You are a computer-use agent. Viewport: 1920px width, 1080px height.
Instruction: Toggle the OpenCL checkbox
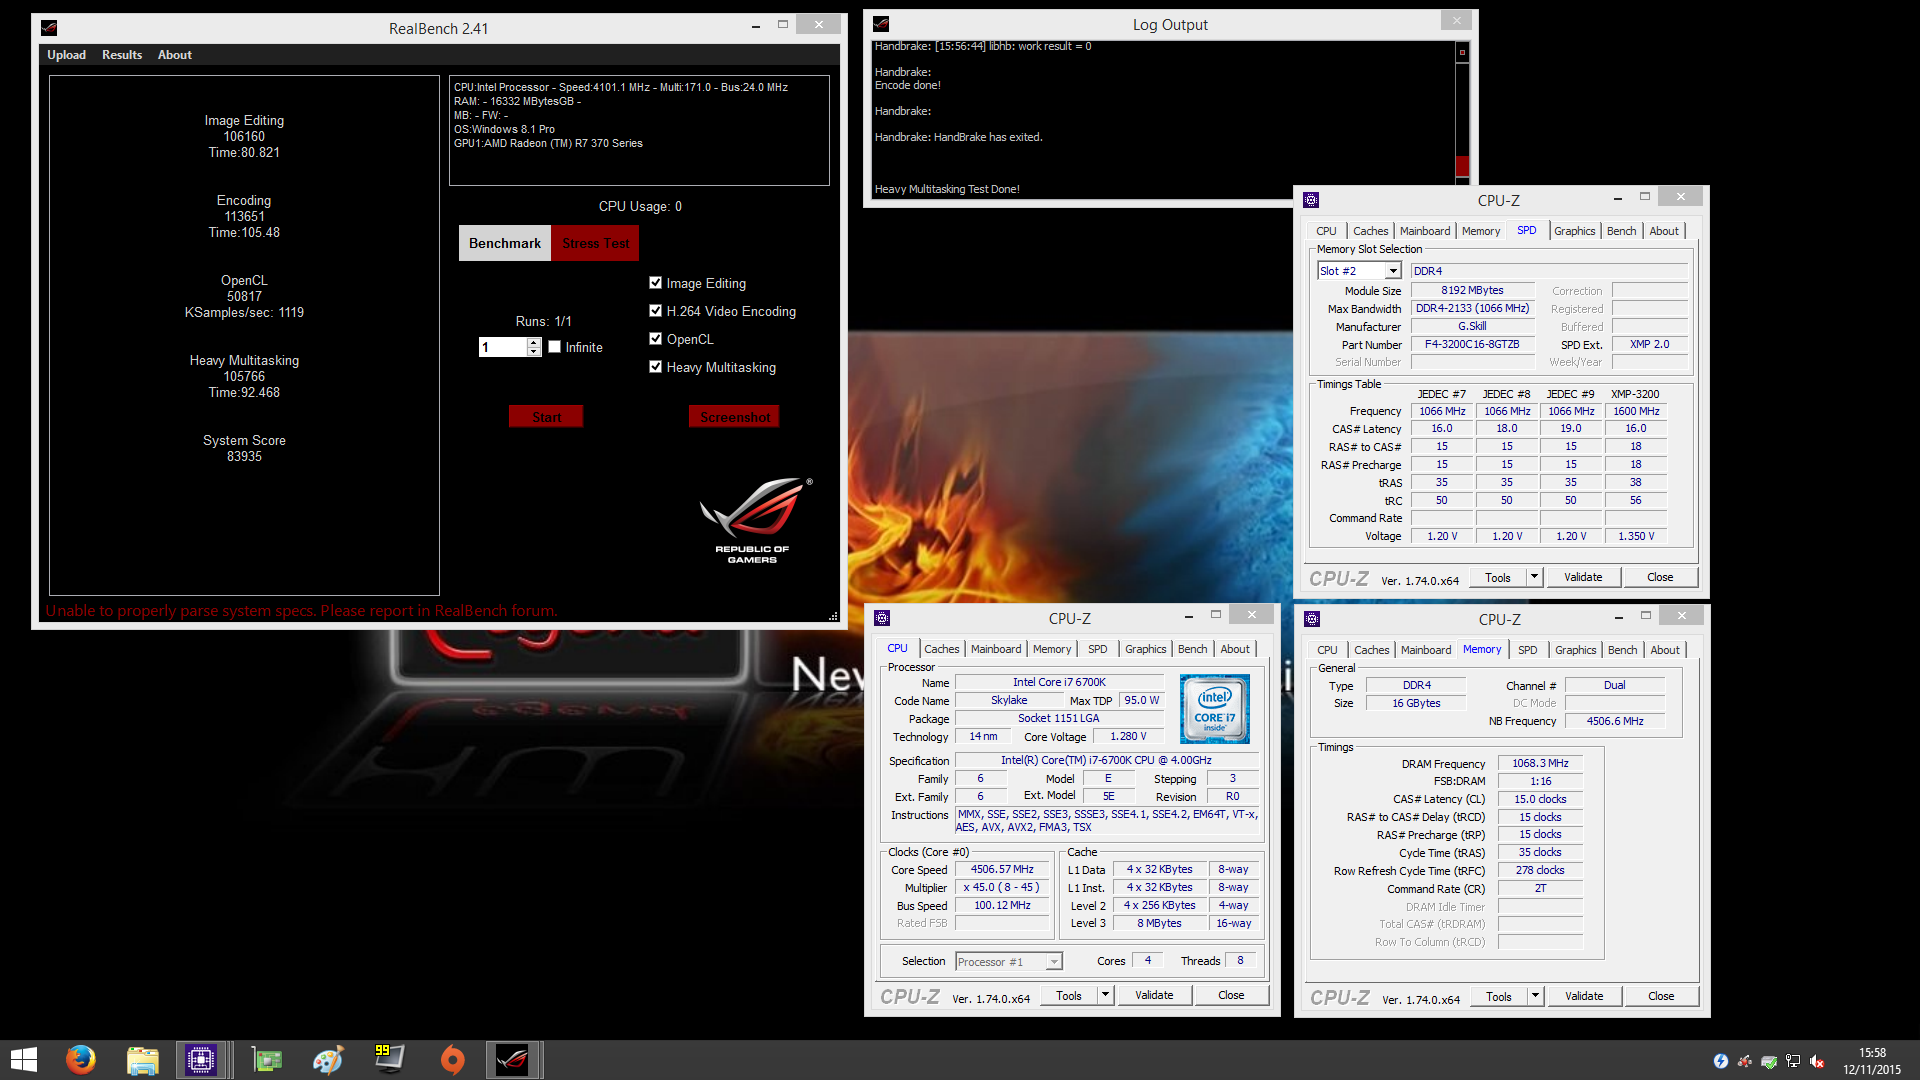(x=655, y=339)
